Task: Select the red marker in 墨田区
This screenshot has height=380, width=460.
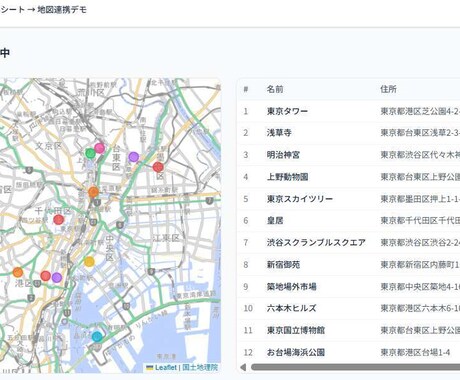Action: 158,167
